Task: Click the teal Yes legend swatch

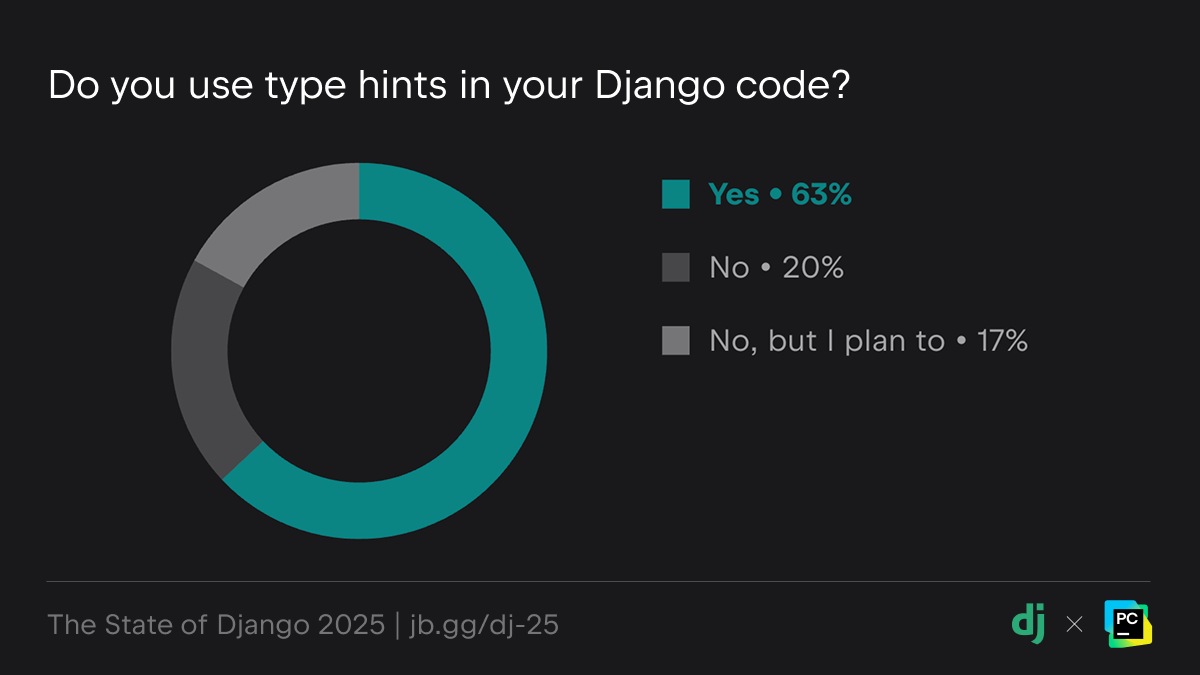Action: coord(676,194)
